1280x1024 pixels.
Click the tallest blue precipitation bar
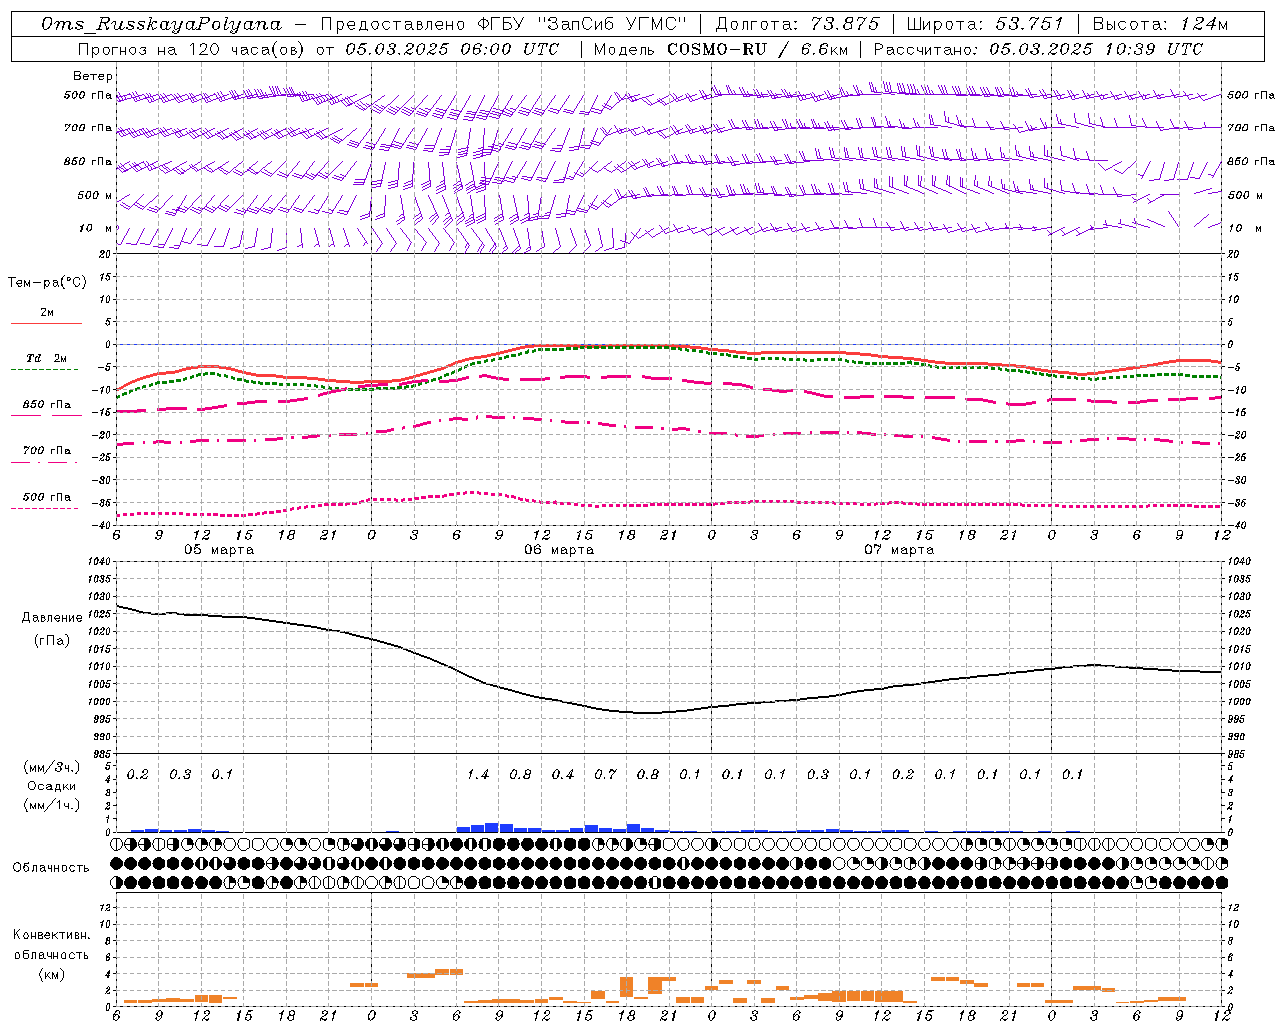click(x=492, y=828)
